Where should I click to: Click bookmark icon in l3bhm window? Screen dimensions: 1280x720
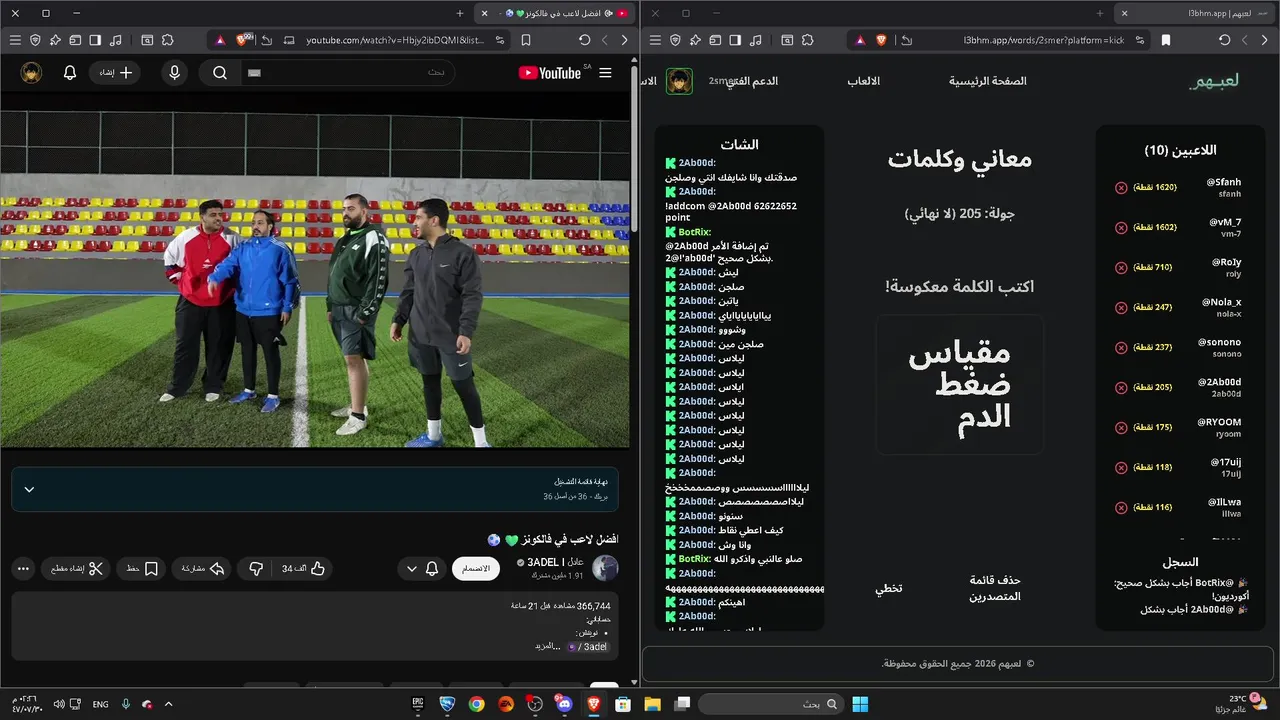[1166, 40]
